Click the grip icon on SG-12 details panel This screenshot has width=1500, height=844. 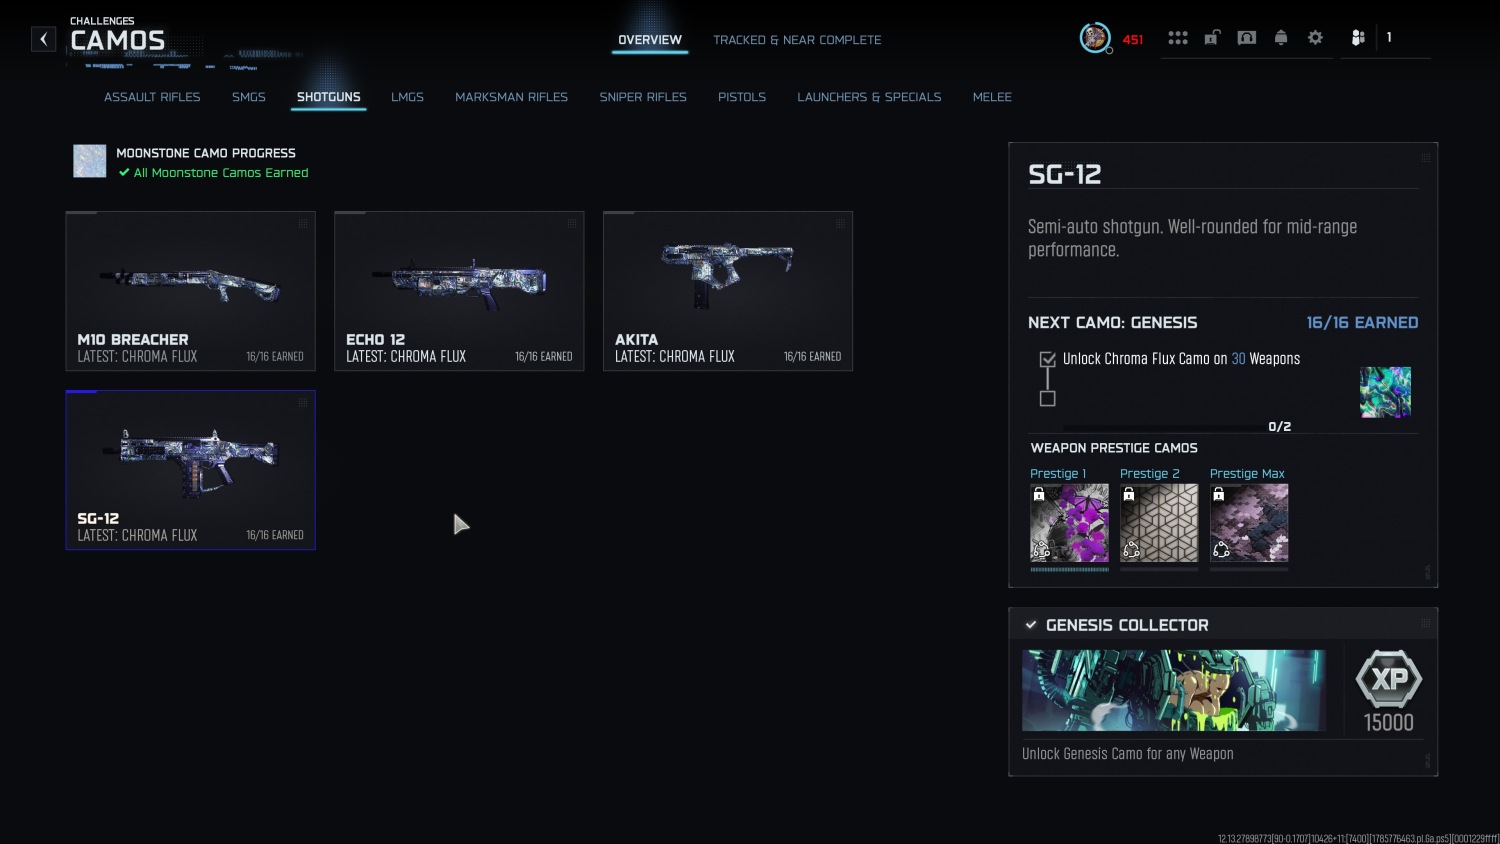pyautogui.click(x=1426, y=158)
